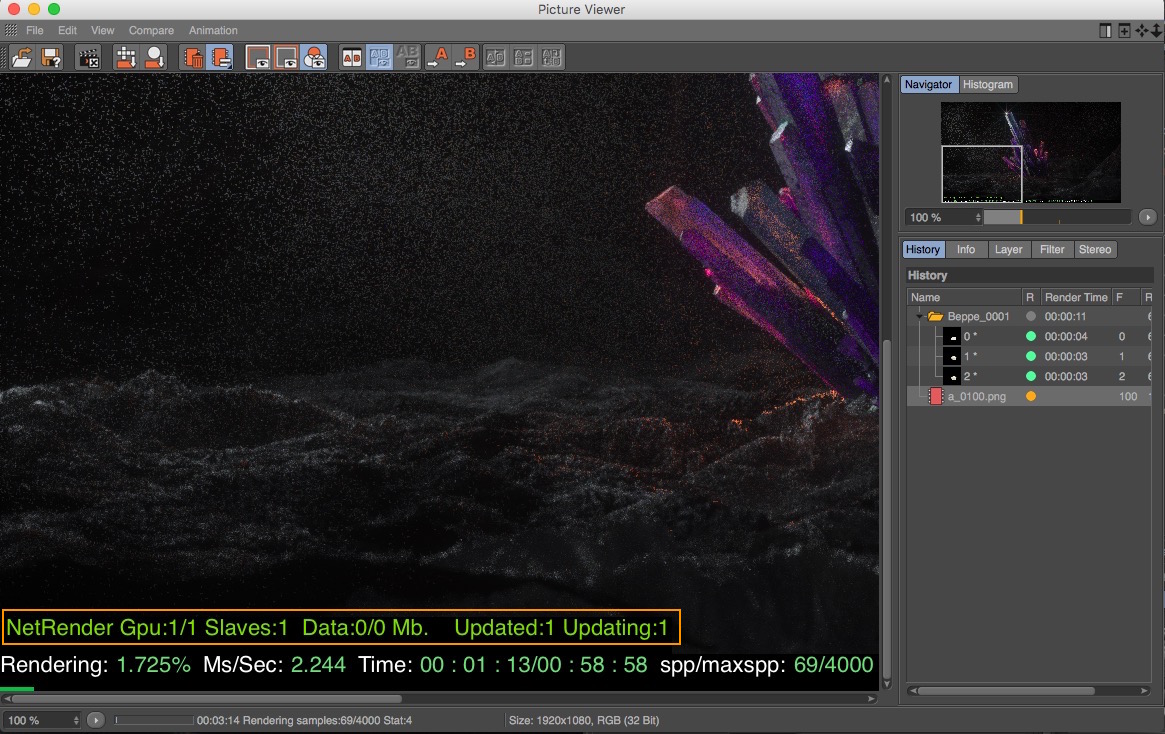Click the round arrow button beside Navigator slider
Viewport: 1165px width, 734px height.
tap(1147, 218)
